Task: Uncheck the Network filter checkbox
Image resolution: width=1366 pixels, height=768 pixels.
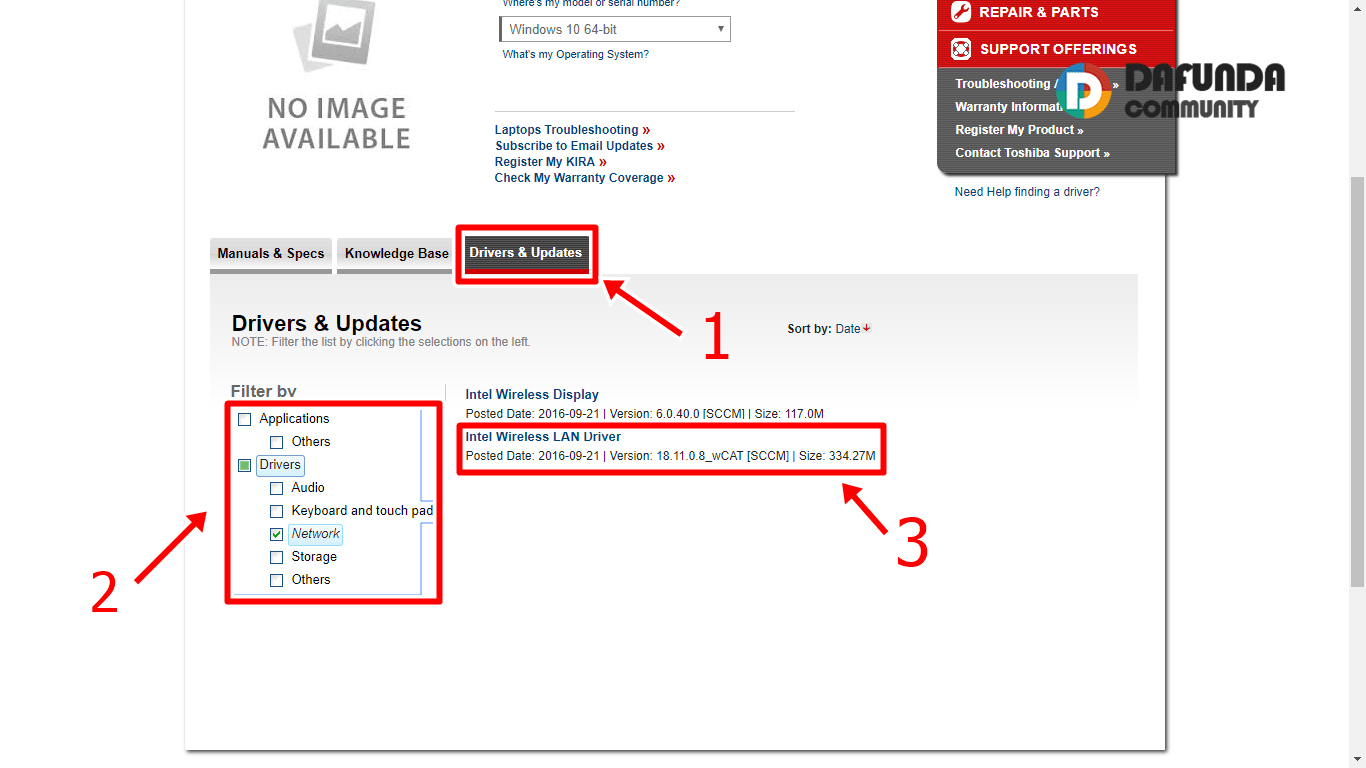Action: coord(277,535)
